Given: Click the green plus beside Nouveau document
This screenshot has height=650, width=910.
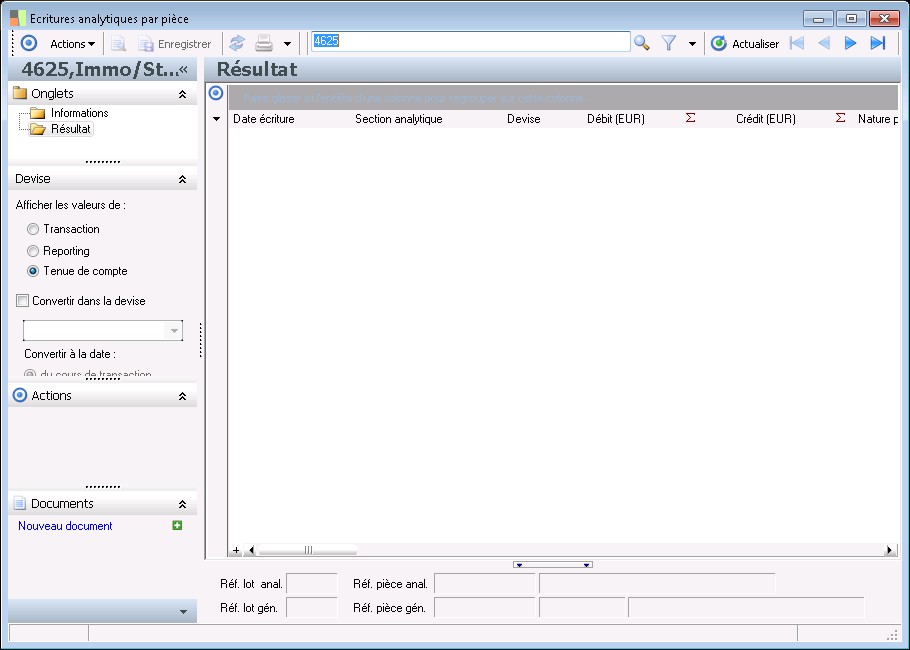Looking at the screenshot, I should (177, 526).
